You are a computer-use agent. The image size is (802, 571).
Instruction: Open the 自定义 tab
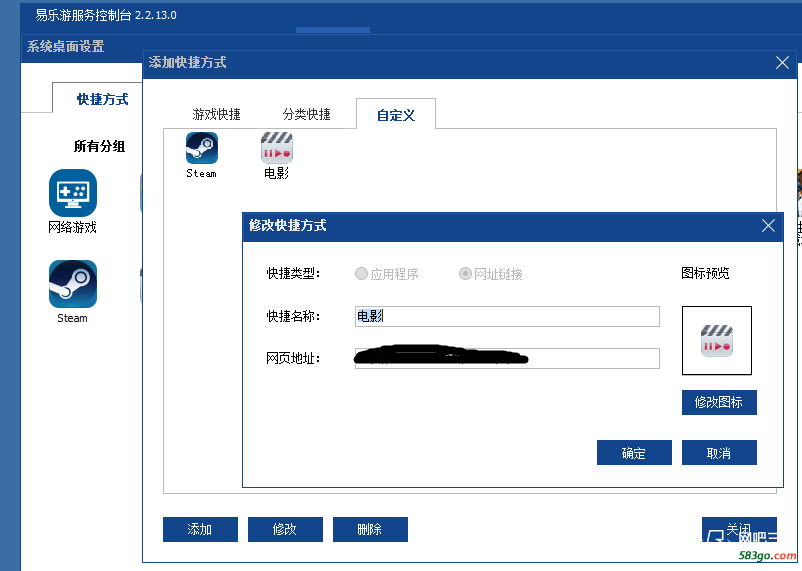pos(395,115)
